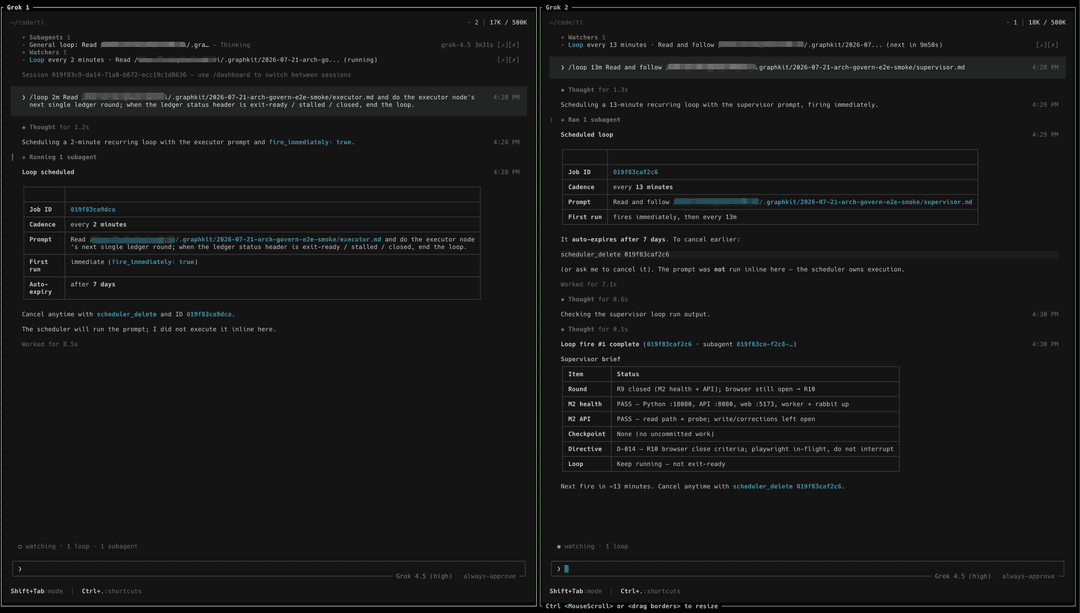The height and width of the screenshot is (613, 1080).
Task: Open Job ID link 019f83ca9dca in the Grok 1 table
Action: coord(93,209)
